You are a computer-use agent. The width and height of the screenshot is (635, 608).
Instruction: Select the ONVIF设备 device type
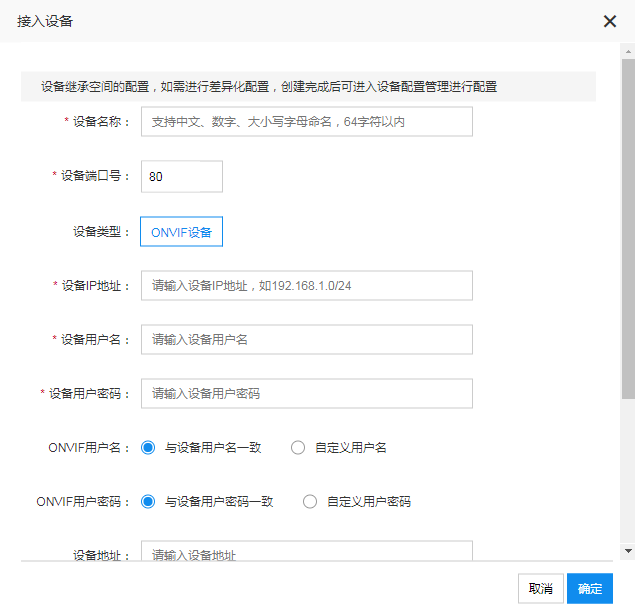181,232
